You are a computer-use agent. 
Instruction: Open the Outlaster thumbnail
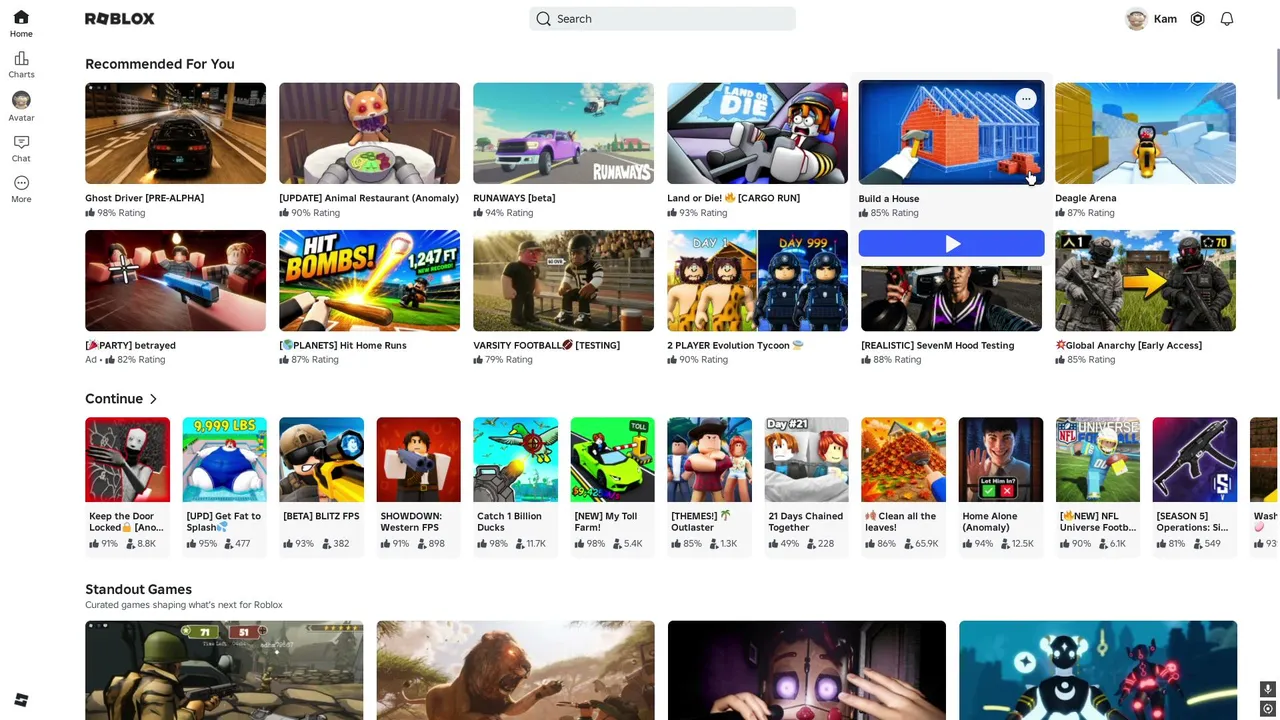coord(709,459)
